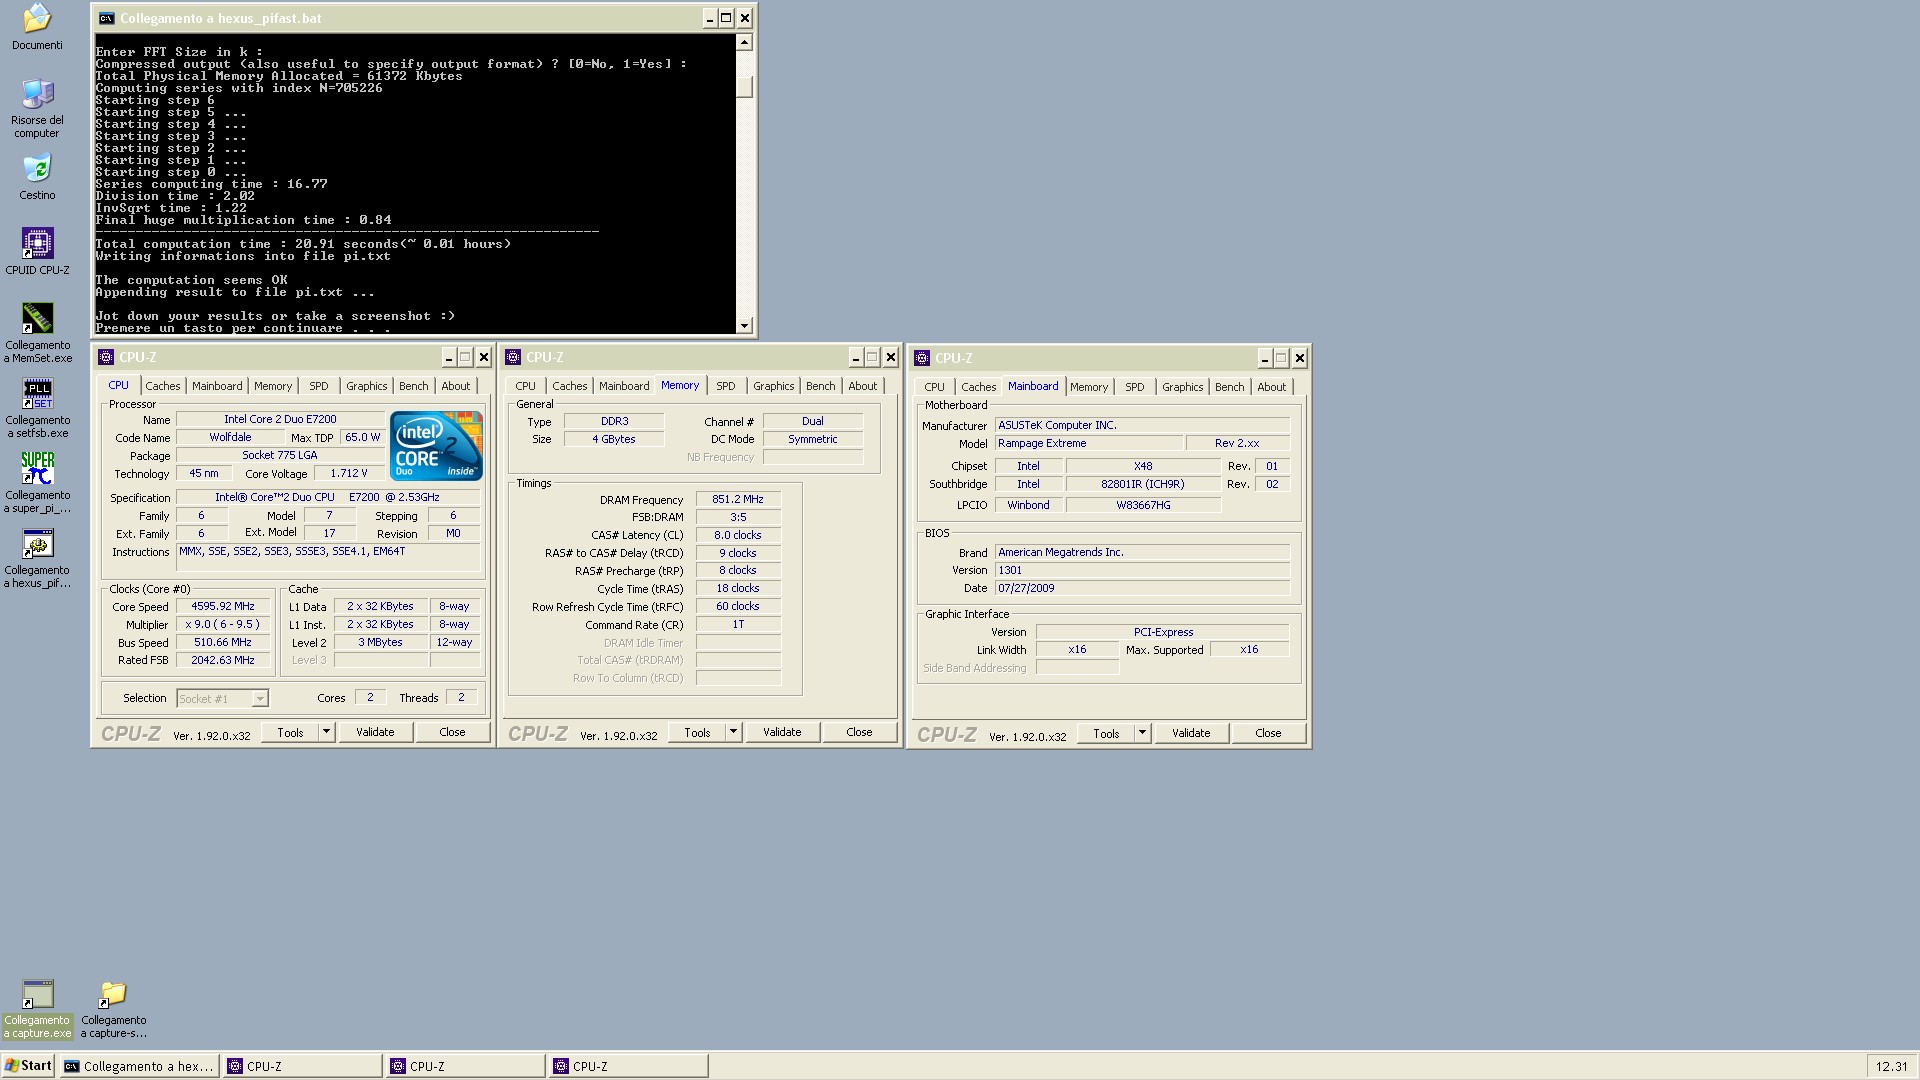Image resolution: width=1920 pixels, height=1080 pixels.
Task: Click console scrollbar down arrow
Action: click(744, 325)
